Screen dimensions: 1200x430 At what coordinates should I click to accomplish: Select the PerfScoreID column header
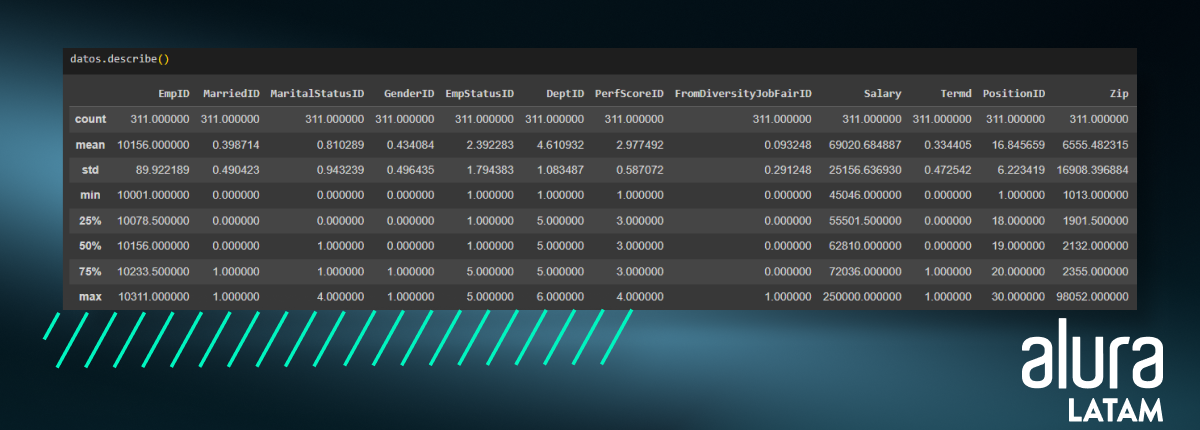click(x=629, y=94)
